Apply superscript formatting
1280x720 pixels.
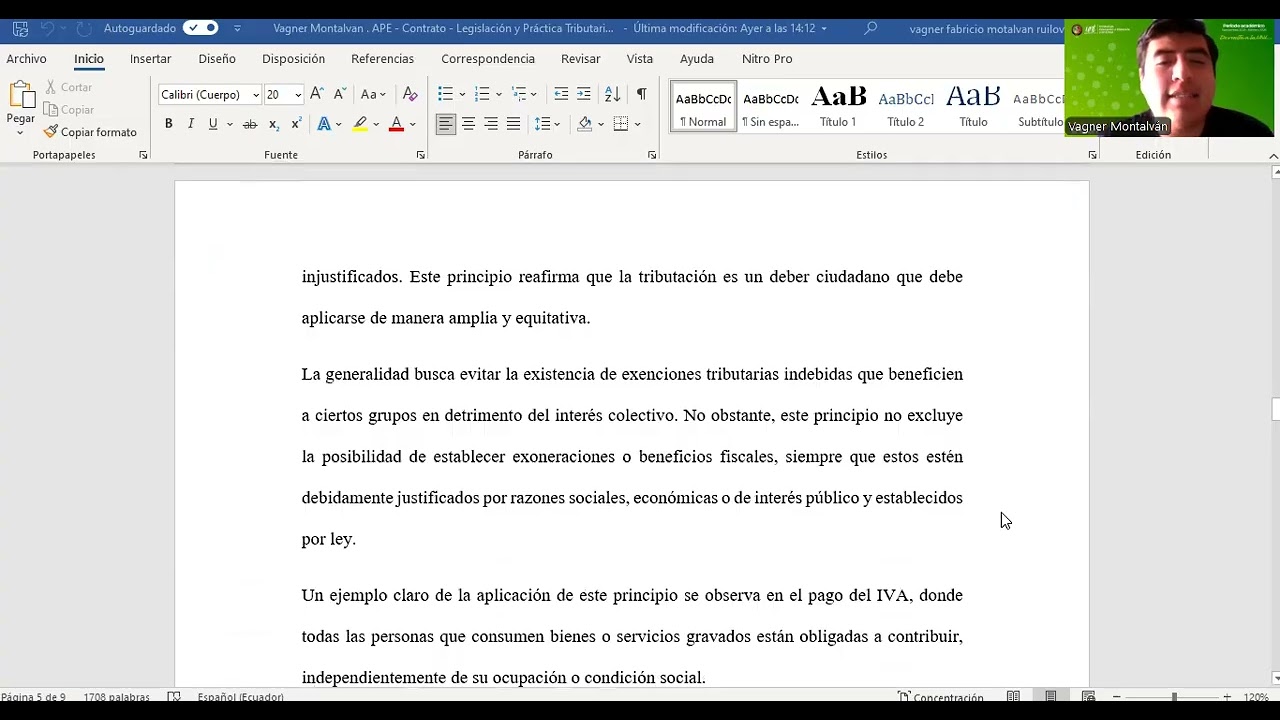[296, 124]
